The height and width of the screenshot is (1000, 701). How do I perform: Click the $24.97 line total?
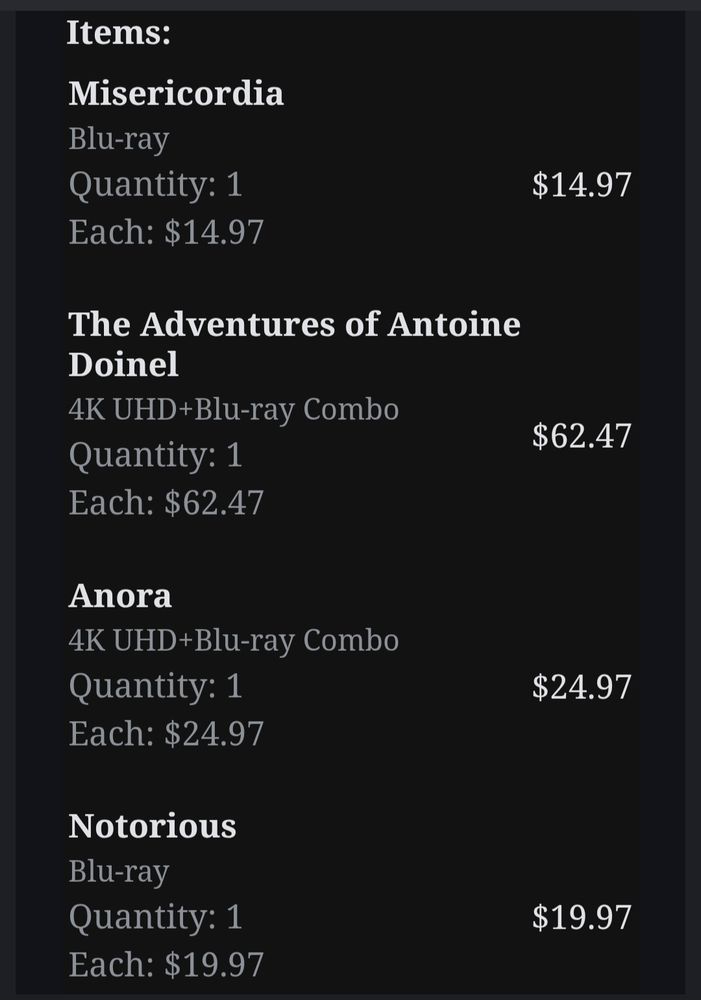581,687
